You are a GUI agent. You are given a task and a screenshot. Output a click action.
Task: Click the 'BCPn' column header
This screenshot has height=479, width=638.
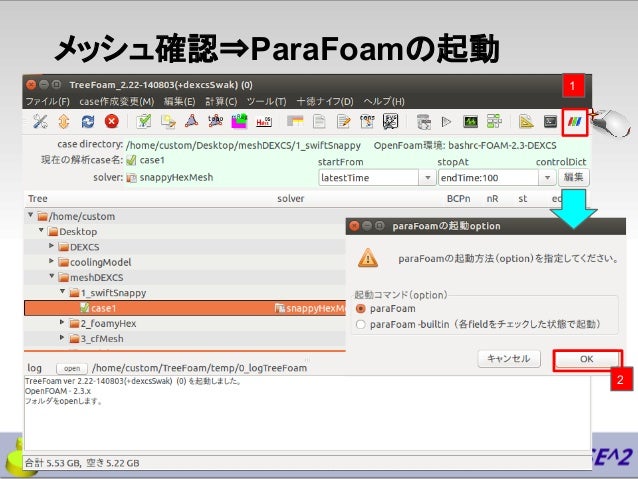[x=459, y=199]
